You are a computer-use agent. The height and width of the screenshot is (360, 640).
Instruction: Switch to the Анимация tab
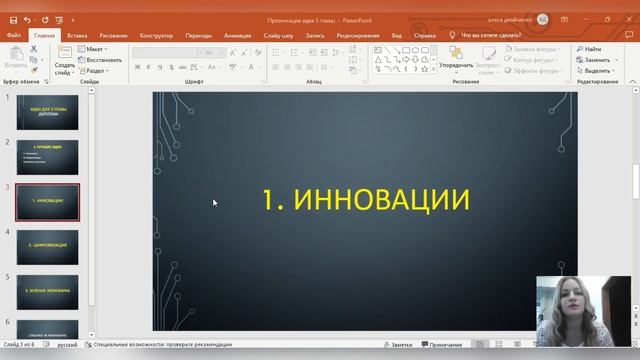coord(238,36)
